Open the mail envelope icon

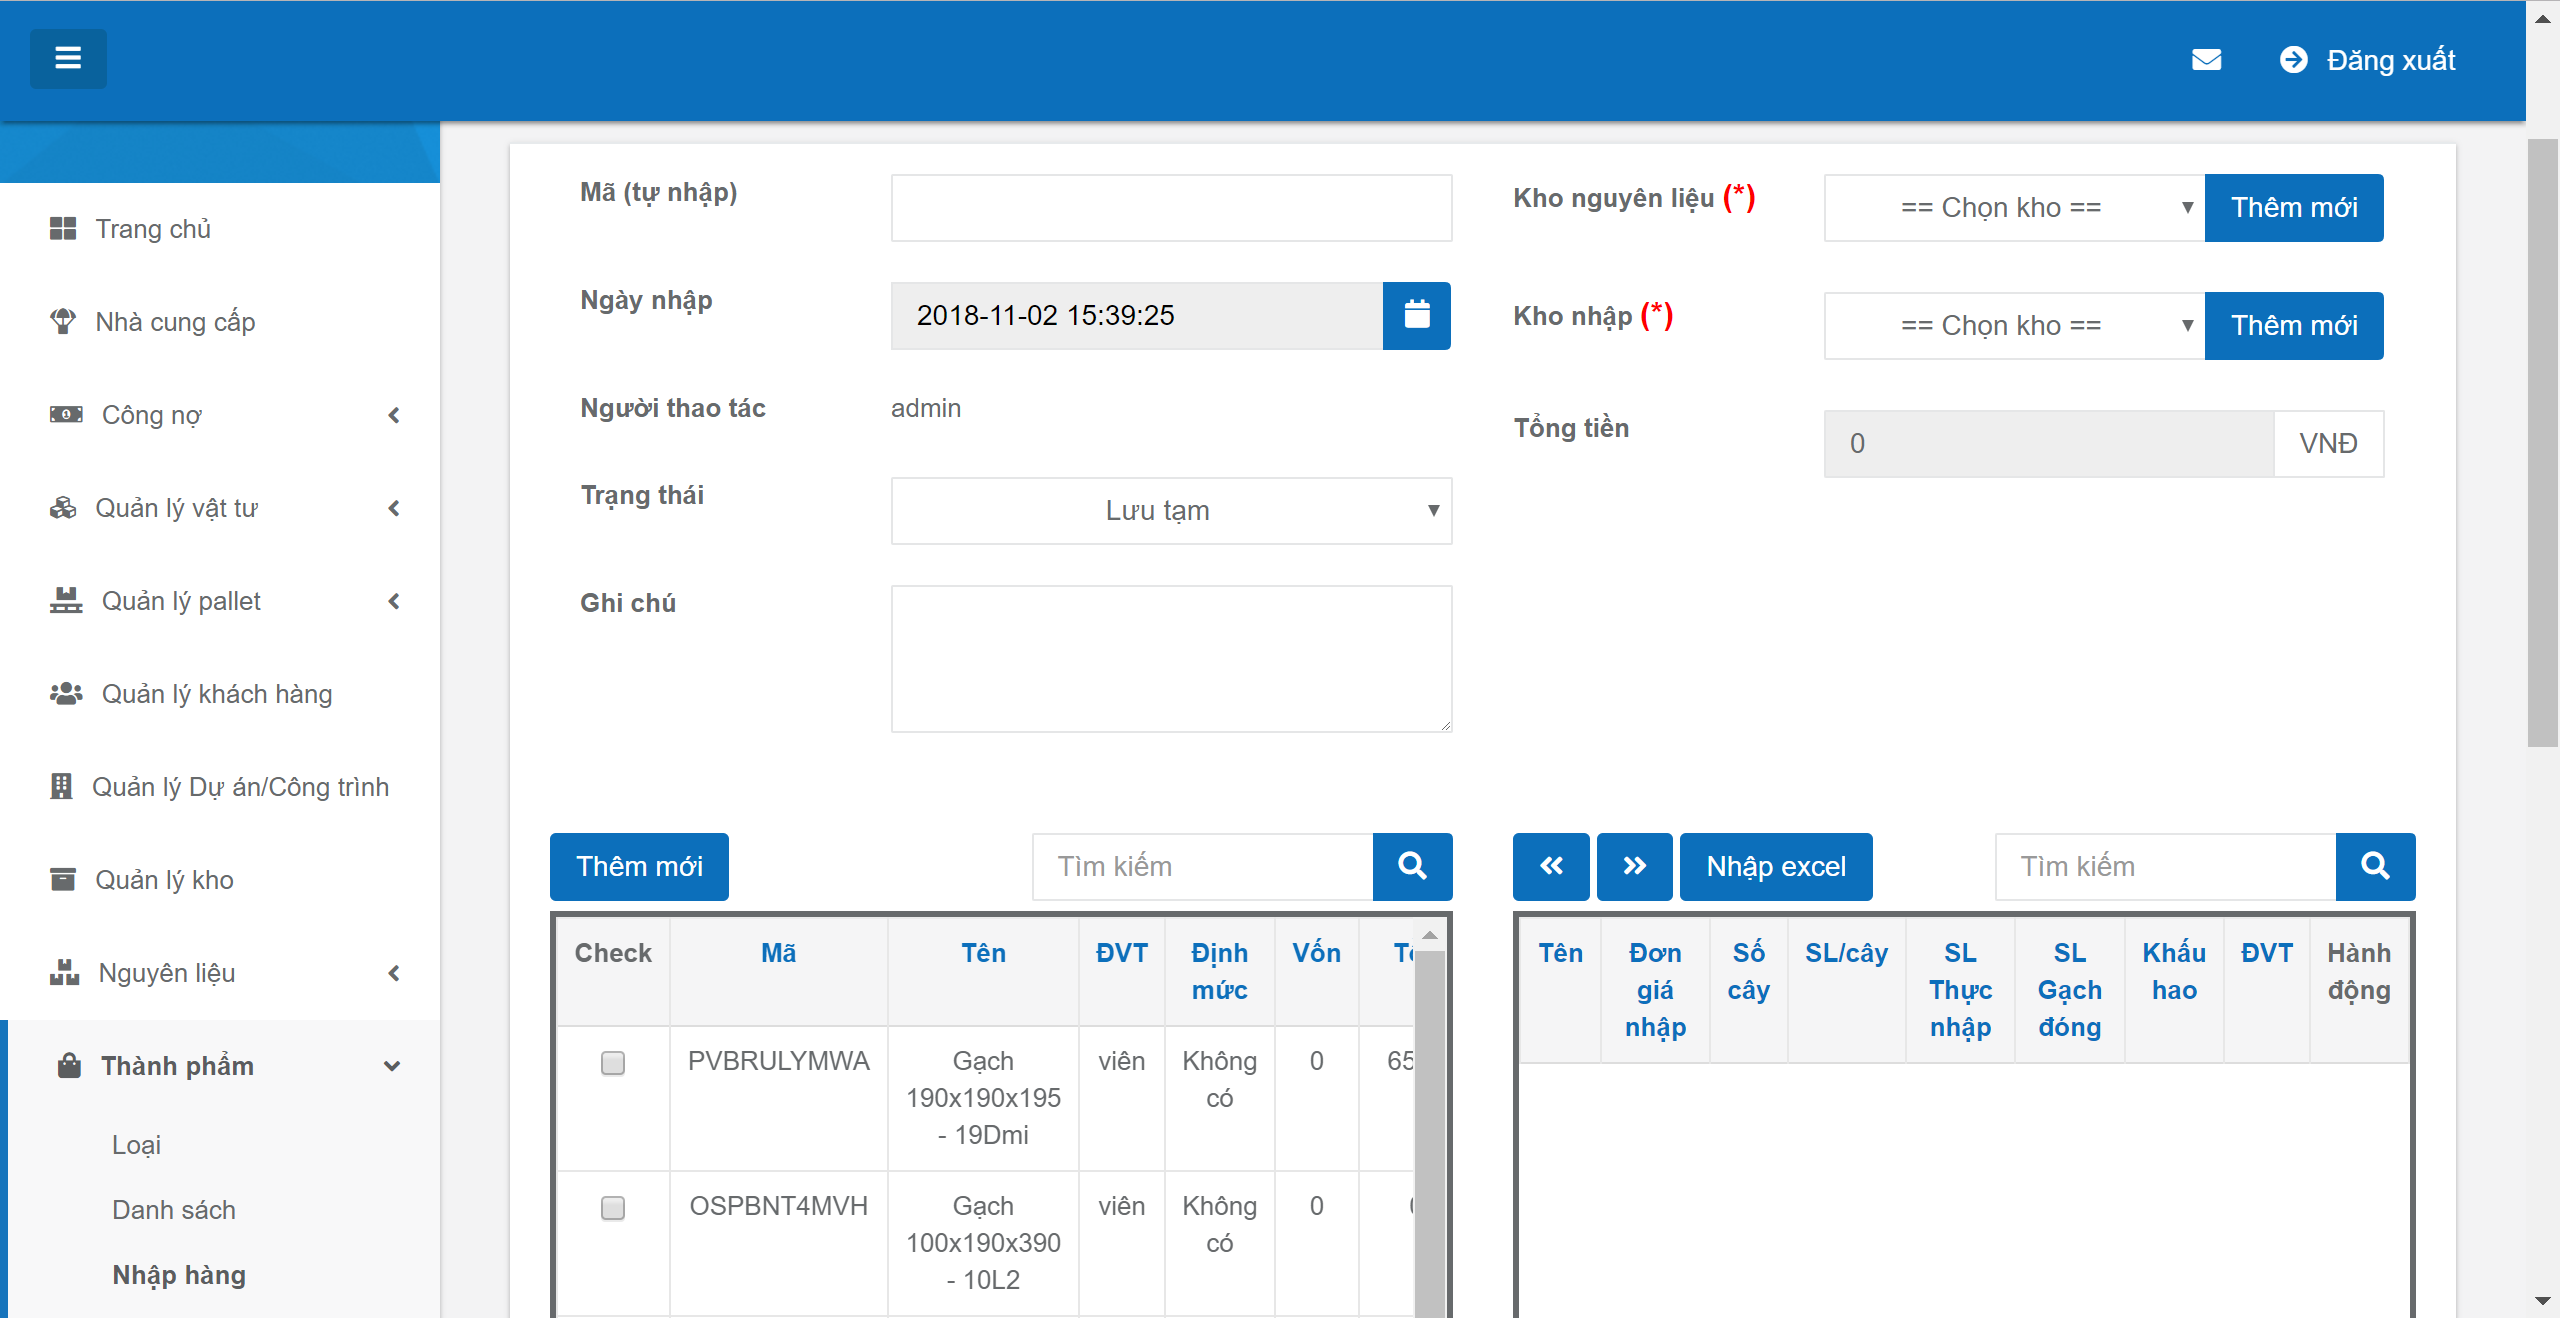click(x=2206, y=60)
